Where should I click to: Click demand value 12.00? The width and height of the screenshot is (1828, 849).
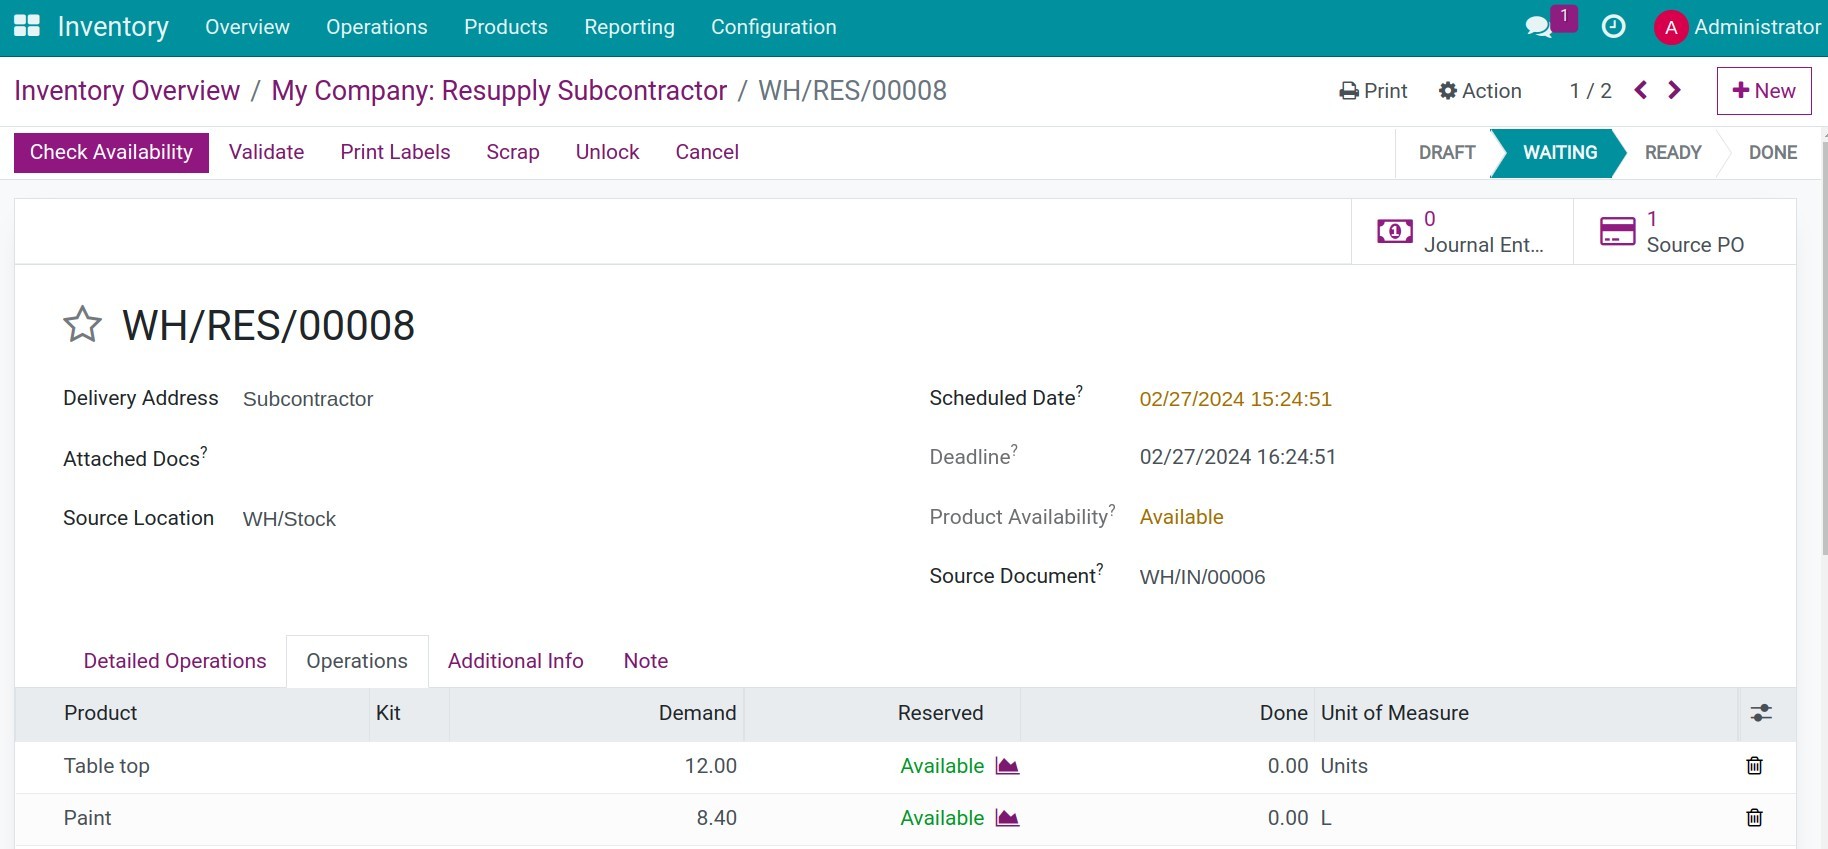710,766
